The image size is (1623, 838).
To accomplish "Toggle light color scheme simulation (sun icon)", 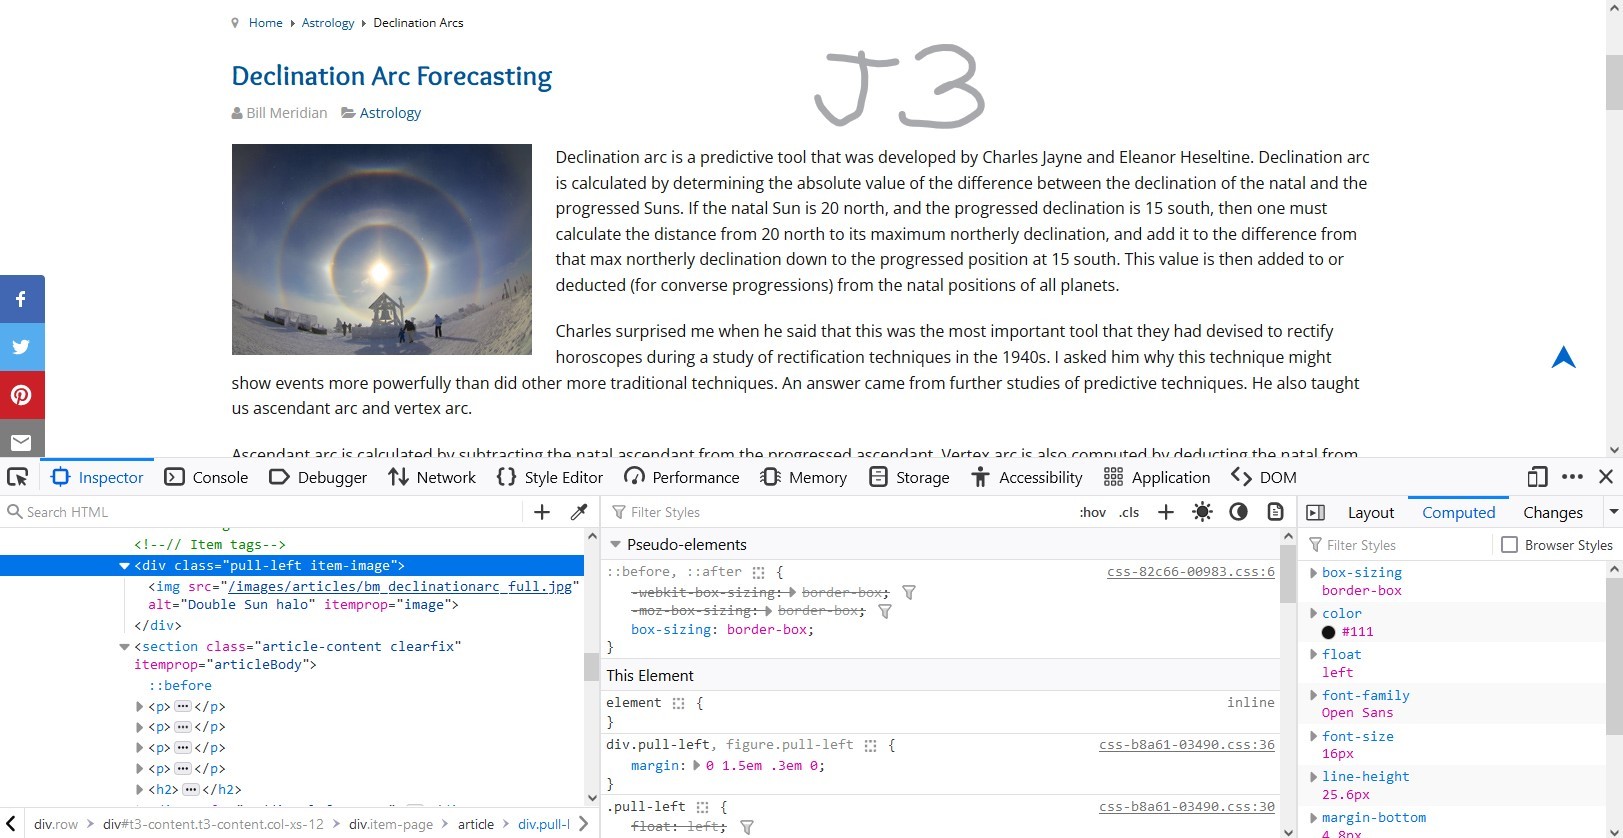I will point(1202,512).
